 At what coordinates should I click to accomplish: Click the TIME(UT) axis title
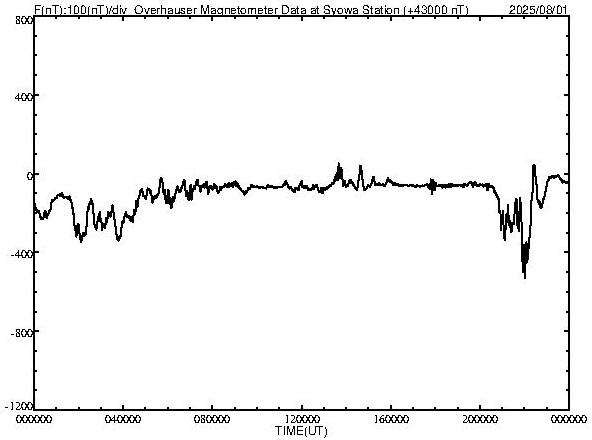[x=301, y=431]
